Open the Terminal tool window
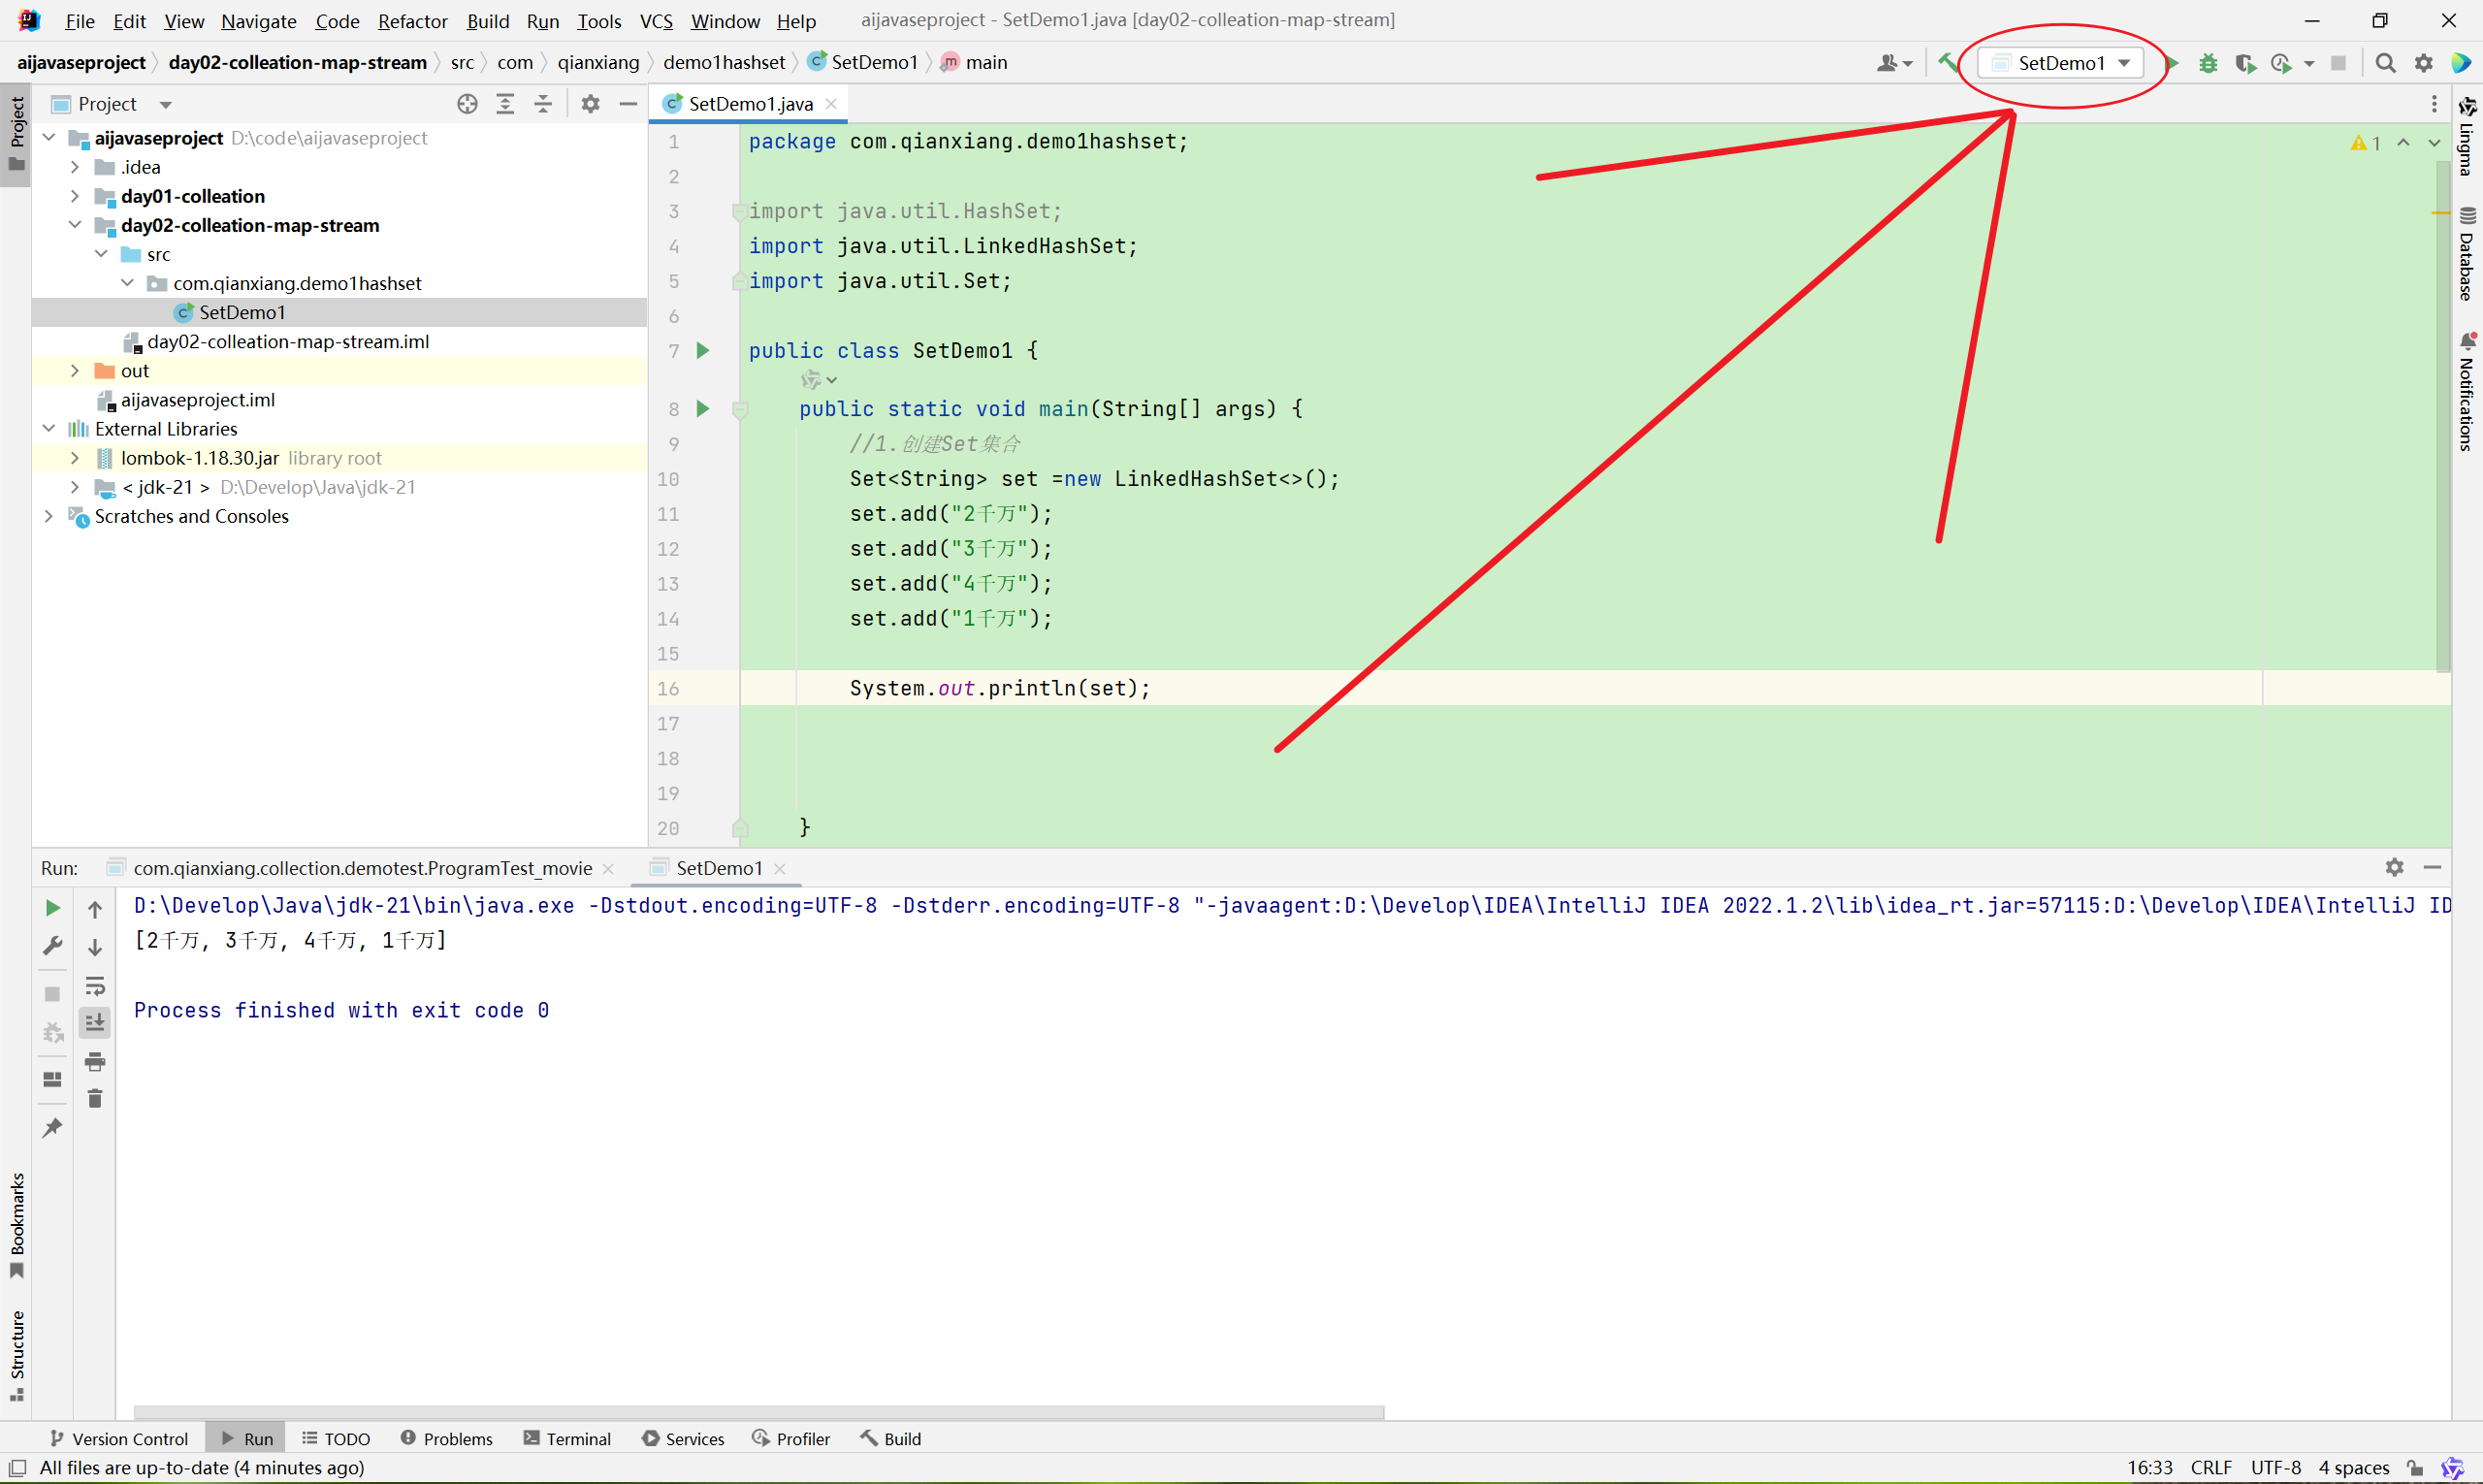 [567, 1438]
